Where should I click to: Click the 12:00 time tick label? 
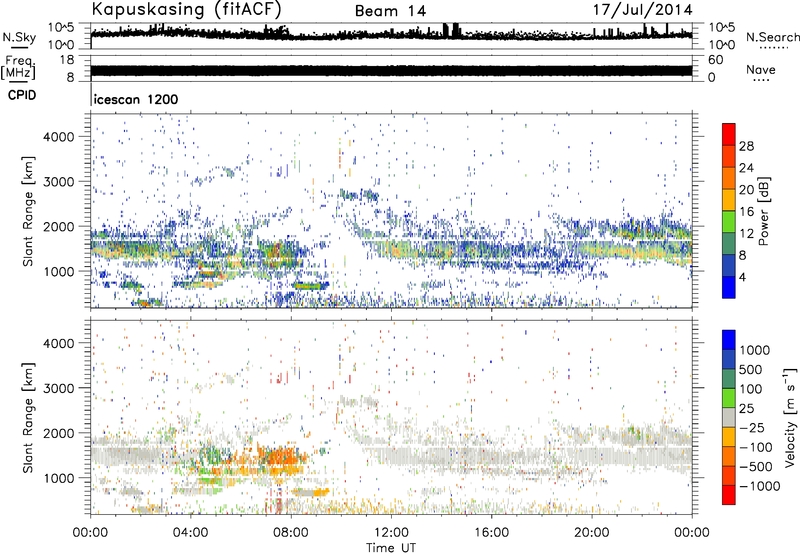click(x=391, y=533)
